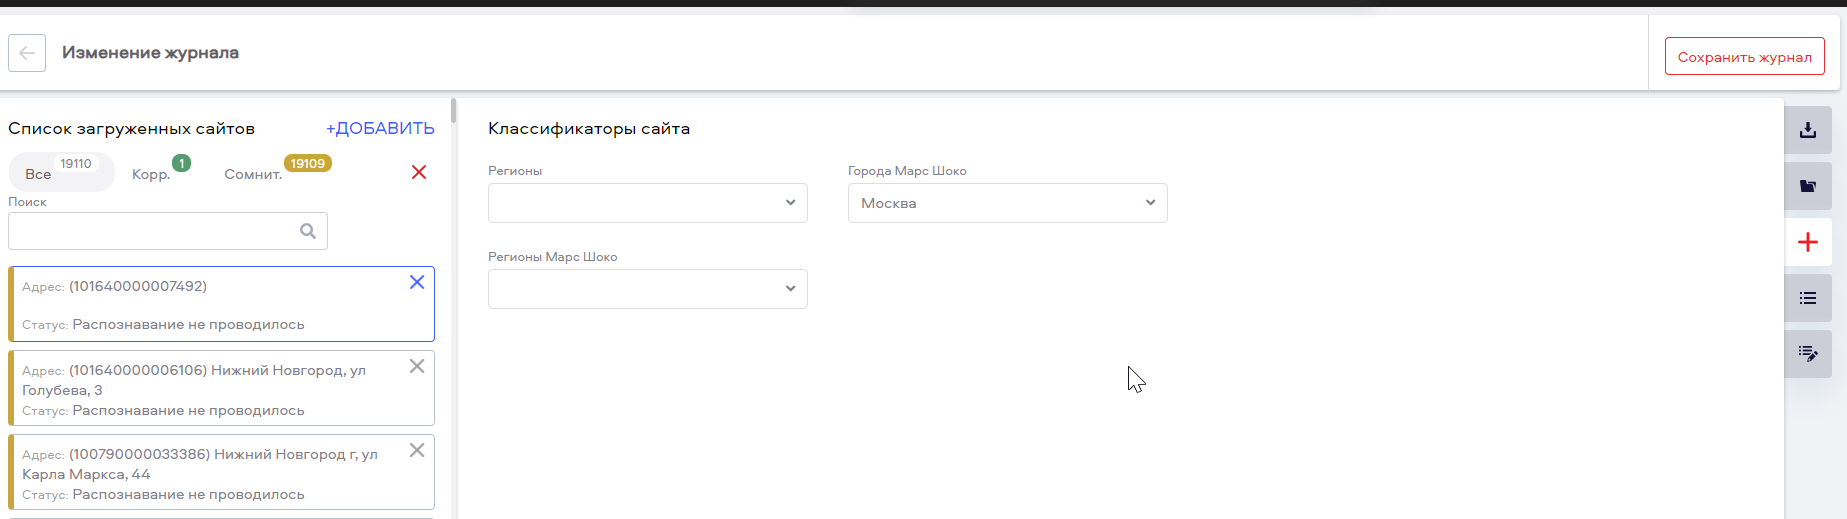The image size is (1847, 519).
Task: Remove site 101640000007492 with blue X
Action: pyautogui.click(x=417, y=282)
